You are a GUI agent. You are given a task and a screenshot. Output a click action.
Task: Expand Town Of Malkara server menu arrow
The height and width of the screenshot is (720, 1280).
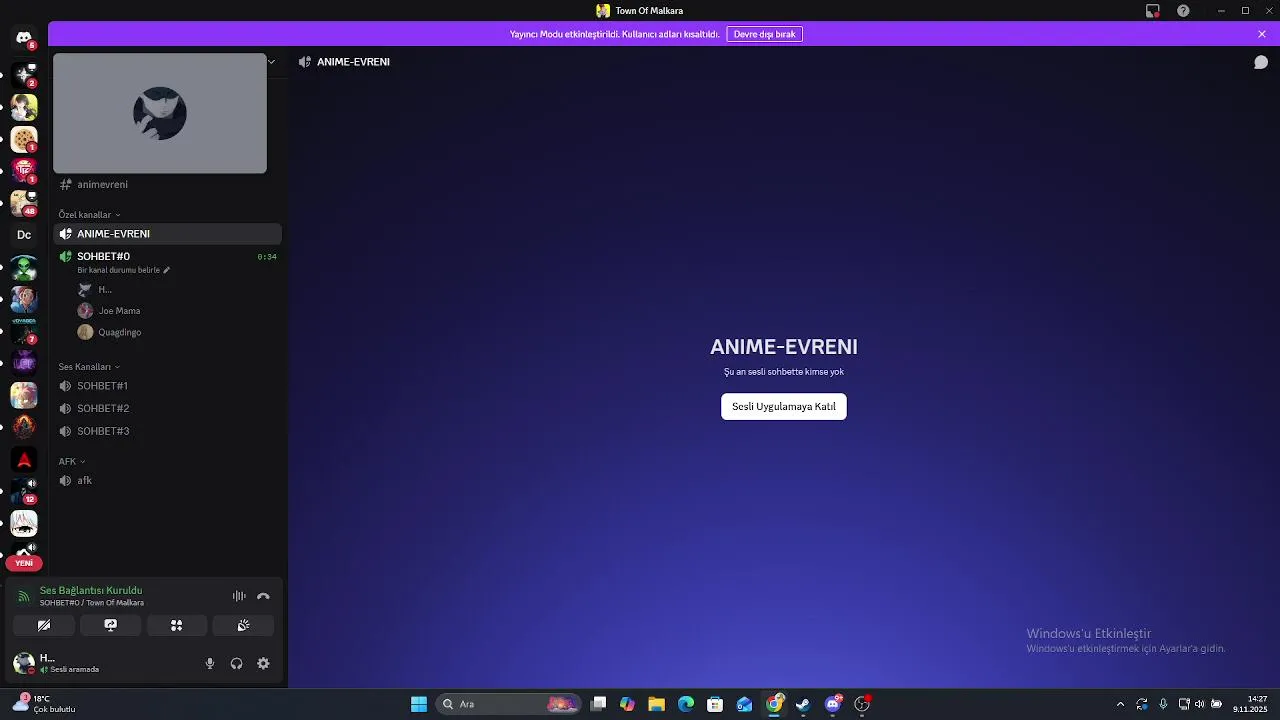(271, 62)
